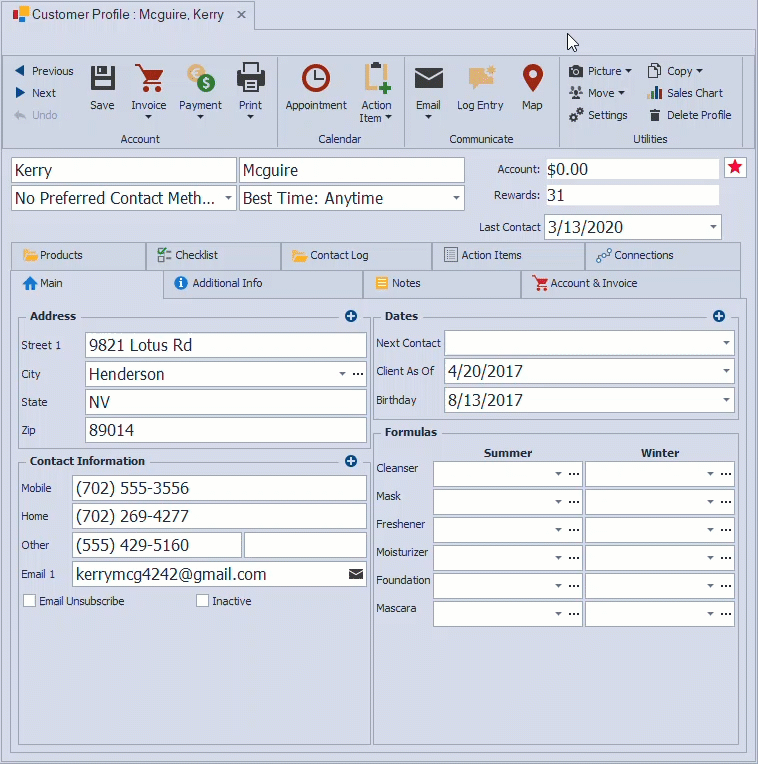Click the Print printer icon
This screenshot has width=758, height=764.
tap(250, 77)
